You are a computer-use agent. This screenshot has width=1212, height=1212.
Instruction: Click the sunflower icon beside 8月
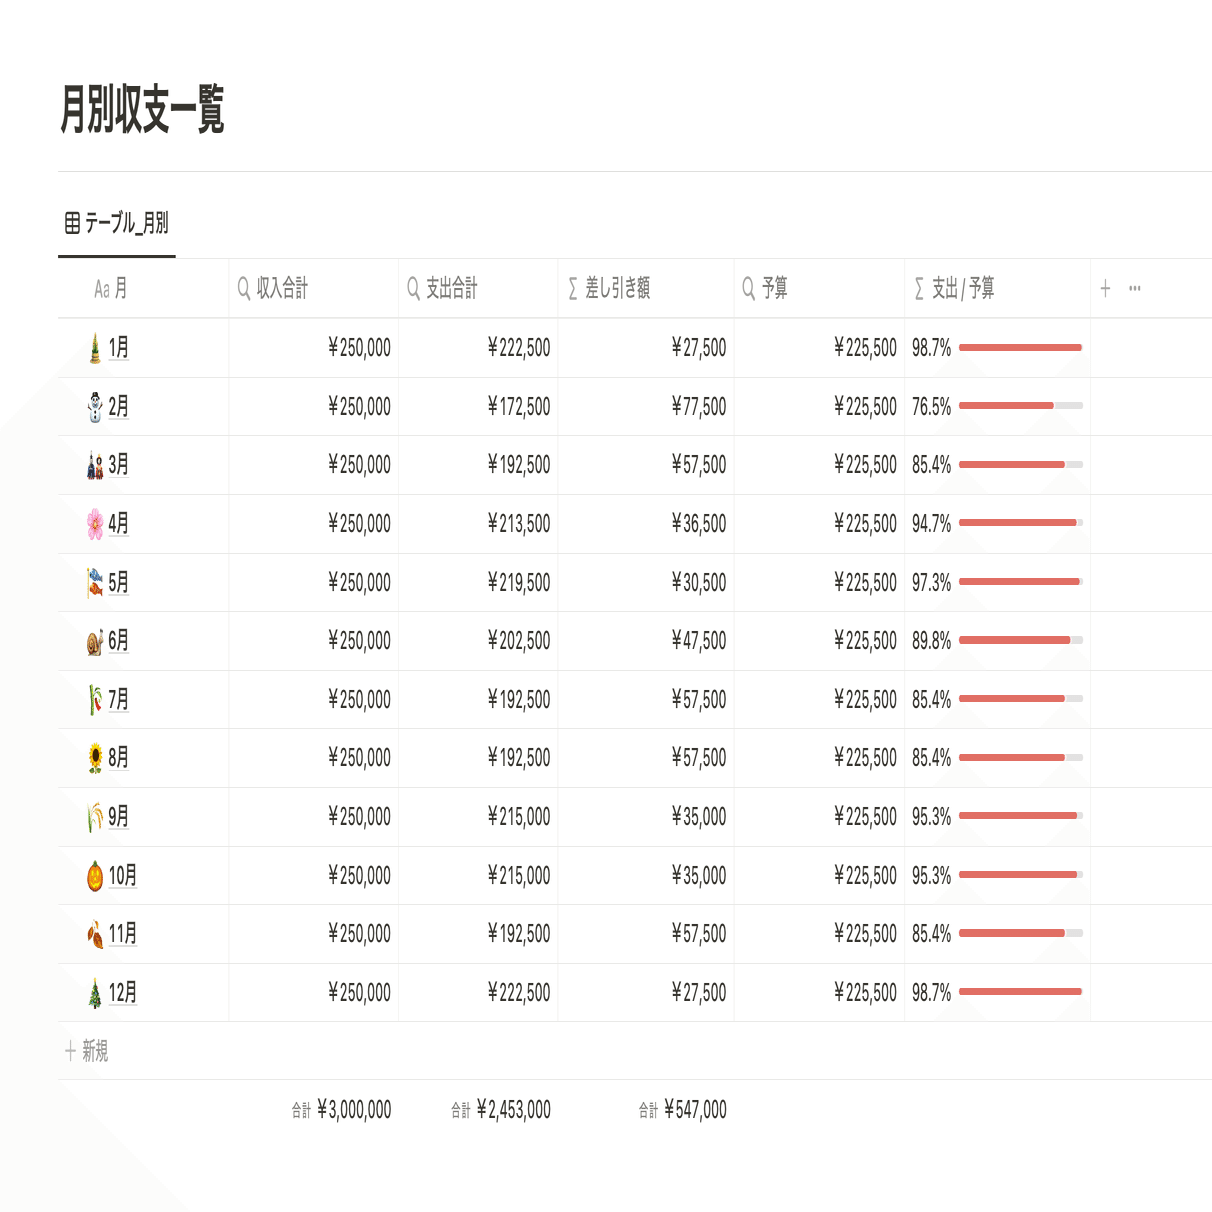95,758
